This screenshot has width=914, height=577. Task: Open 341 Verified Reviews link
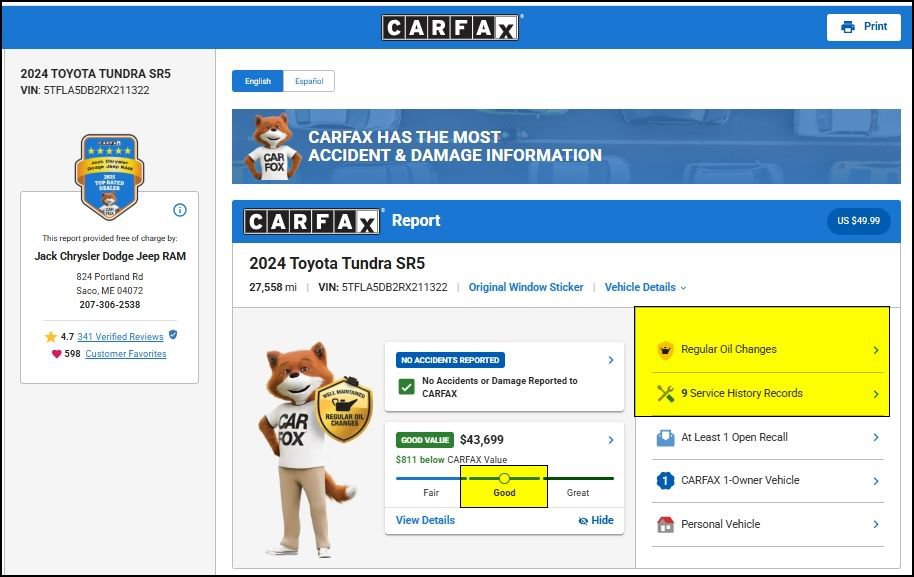pyautogui.click(x=120, y=336)
